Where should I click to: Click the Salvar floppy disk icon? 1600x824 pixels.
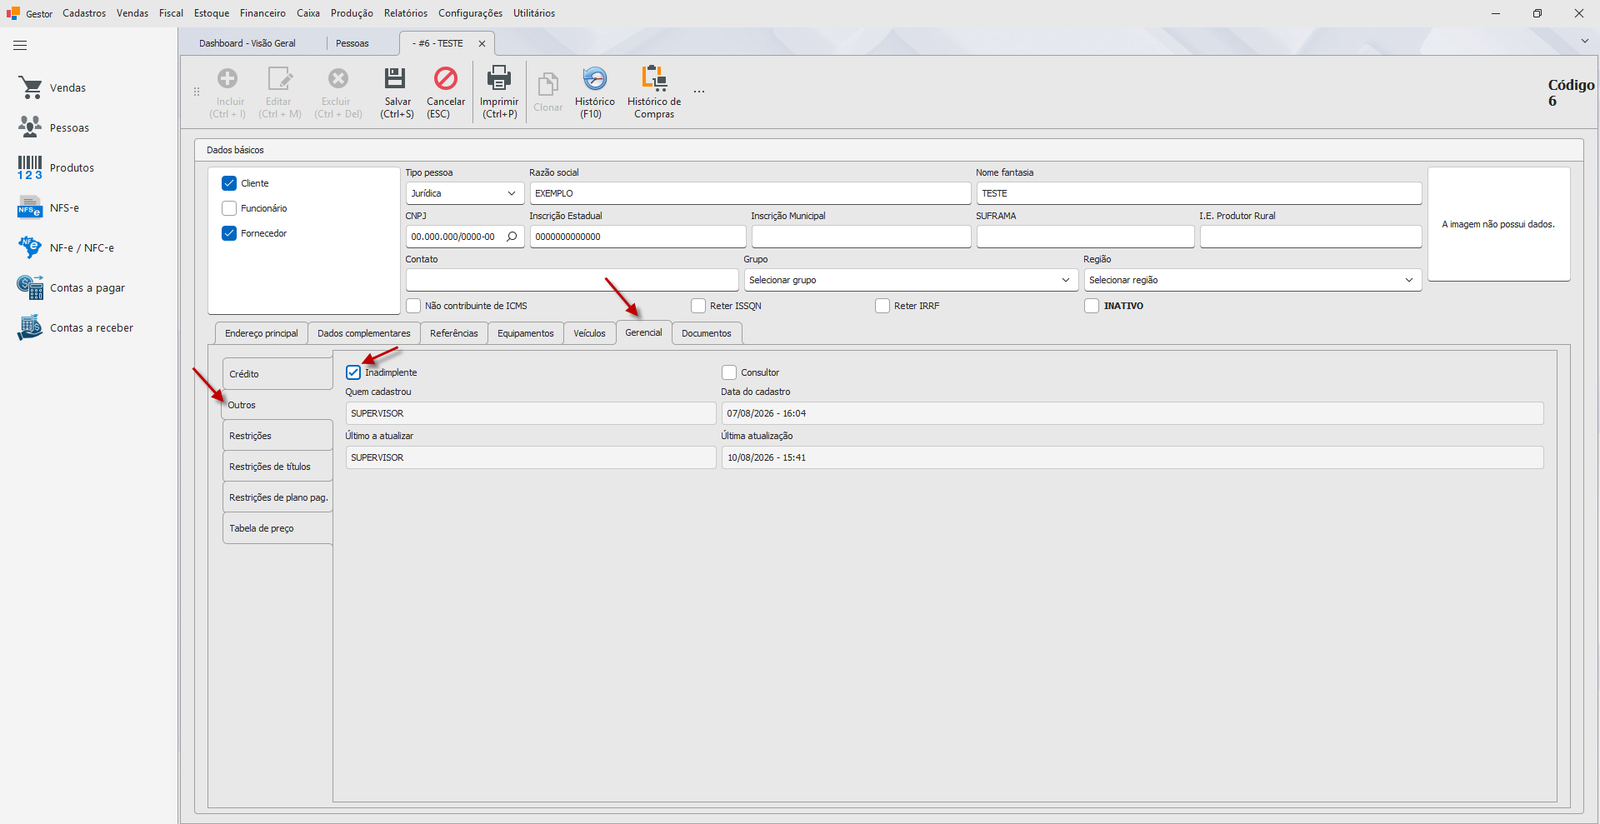396,78
